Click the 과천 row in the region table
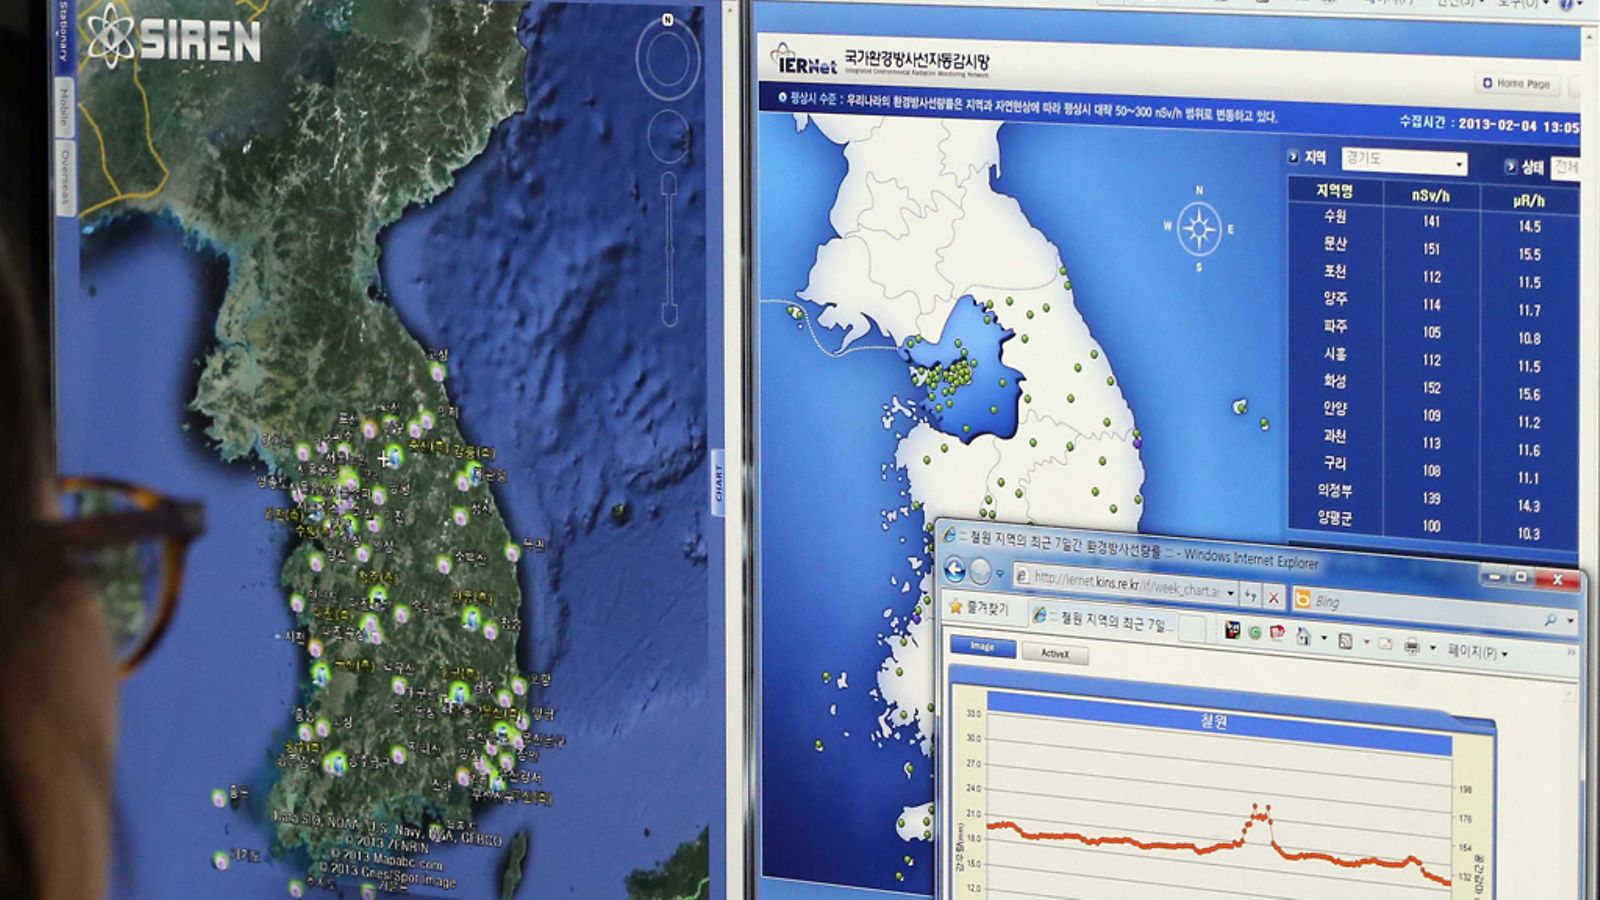The width and height of the screenshot is (1600, 900). coord(1434,442)
